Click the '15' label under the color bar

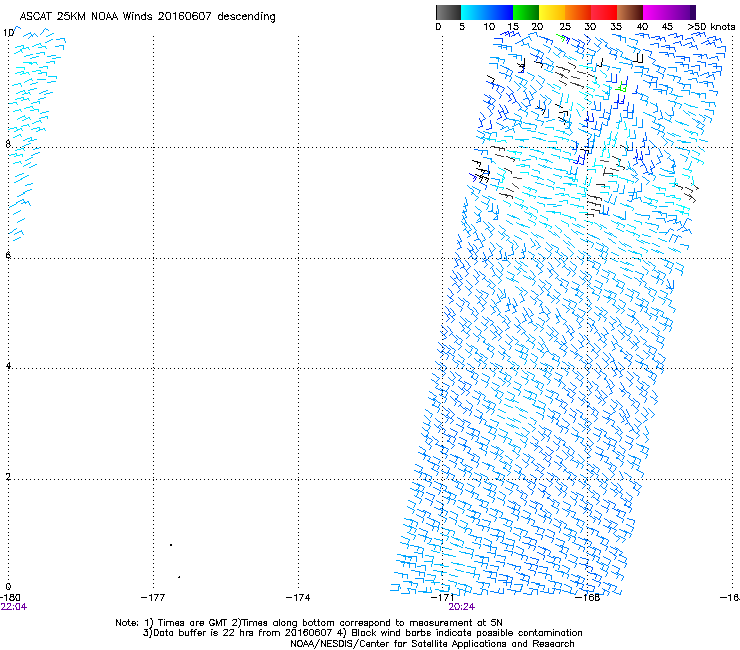[x=513, y=27]
